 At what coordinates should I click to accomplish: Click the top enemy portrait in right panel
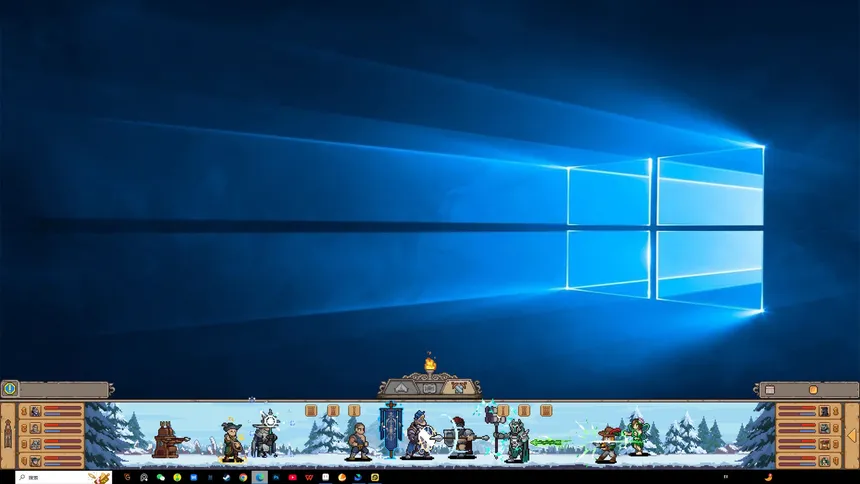click(x=824, y=411)
